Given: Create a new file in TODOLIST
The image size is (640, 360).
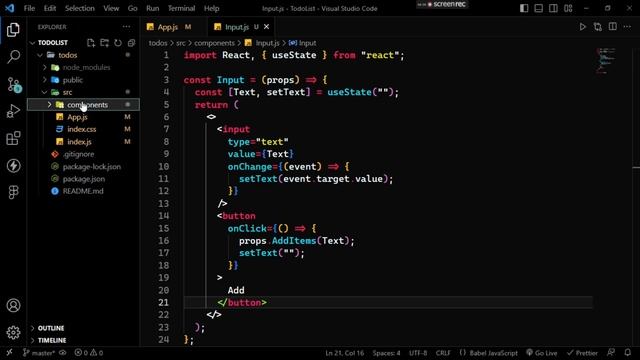Looking at the screenshot, I should 91,42.
